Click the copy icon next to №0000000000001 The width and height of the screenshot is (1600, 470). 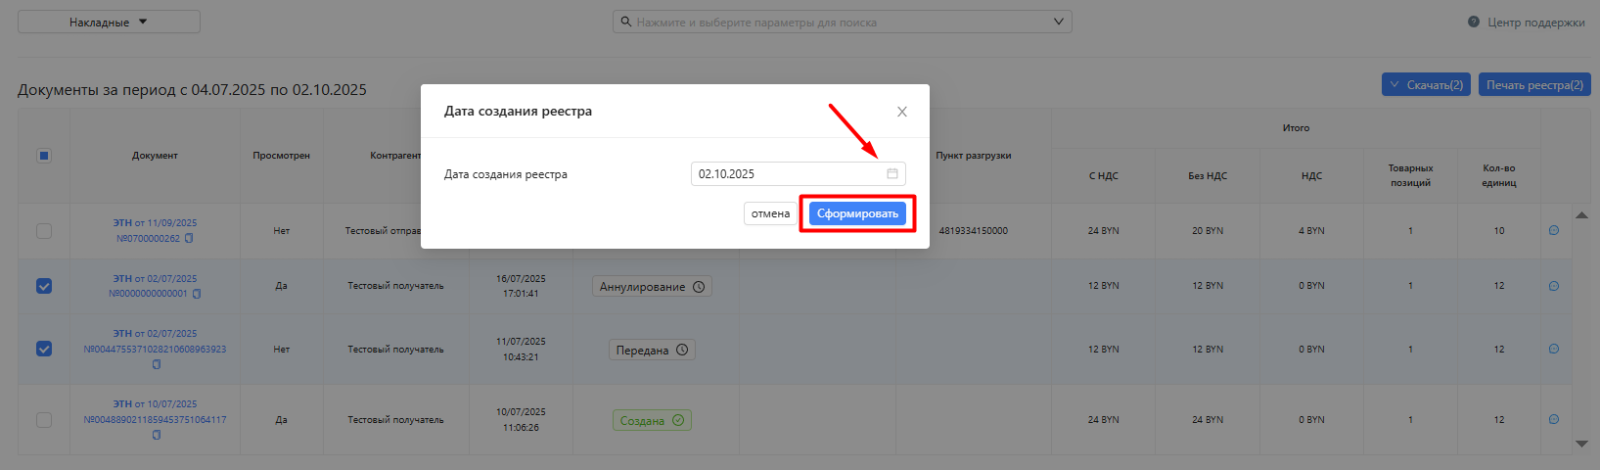(x=197, y=294)
